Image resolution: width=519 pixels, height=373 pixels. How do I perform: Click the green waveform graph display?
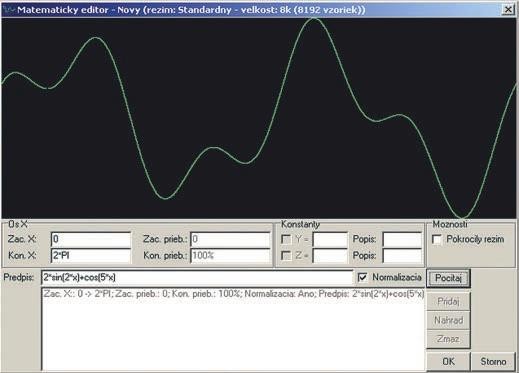pyautogui.click(x=259, y=118)
